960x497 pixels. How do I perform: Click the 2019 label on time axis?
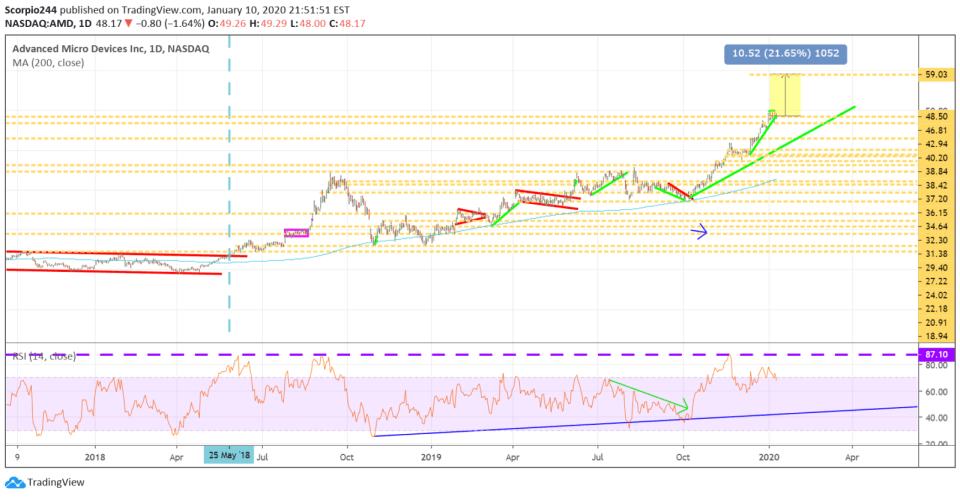click(x=432, y=456)
